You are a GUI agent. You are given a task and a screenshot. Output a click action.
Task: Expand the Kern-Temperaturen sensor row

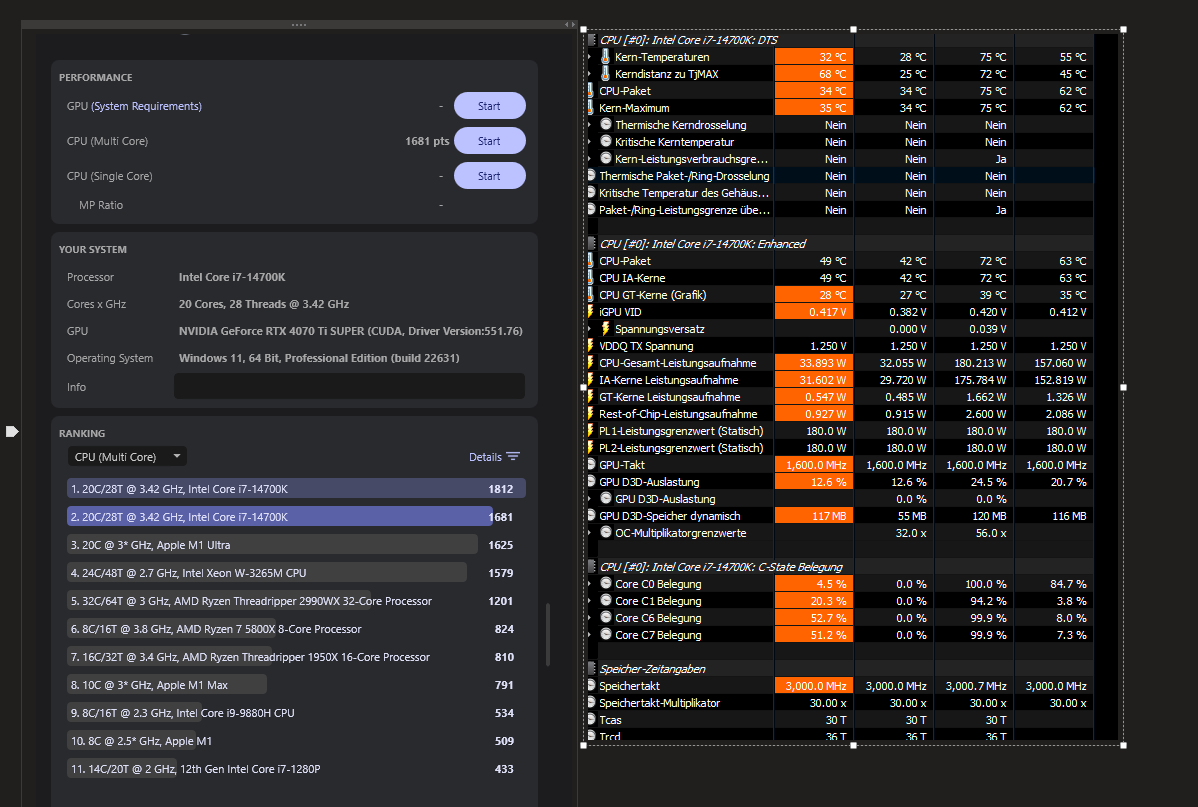(x=589, y=57)
